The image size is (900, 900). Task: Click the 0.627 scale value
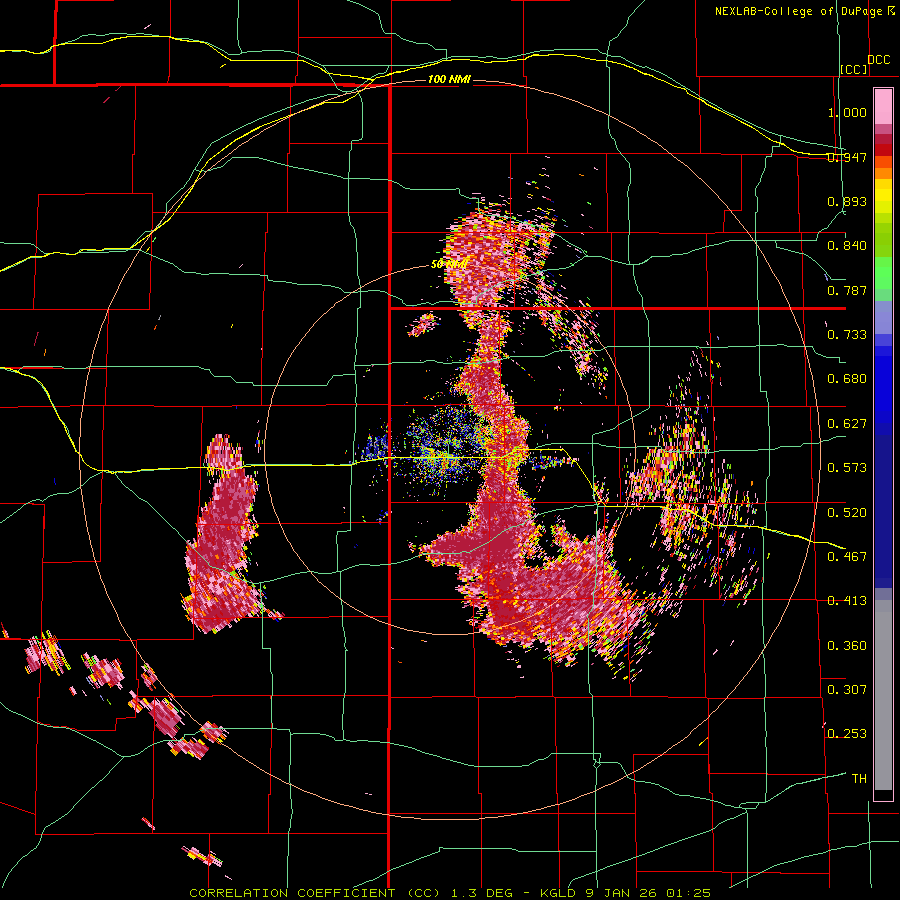tap(847, 424)
